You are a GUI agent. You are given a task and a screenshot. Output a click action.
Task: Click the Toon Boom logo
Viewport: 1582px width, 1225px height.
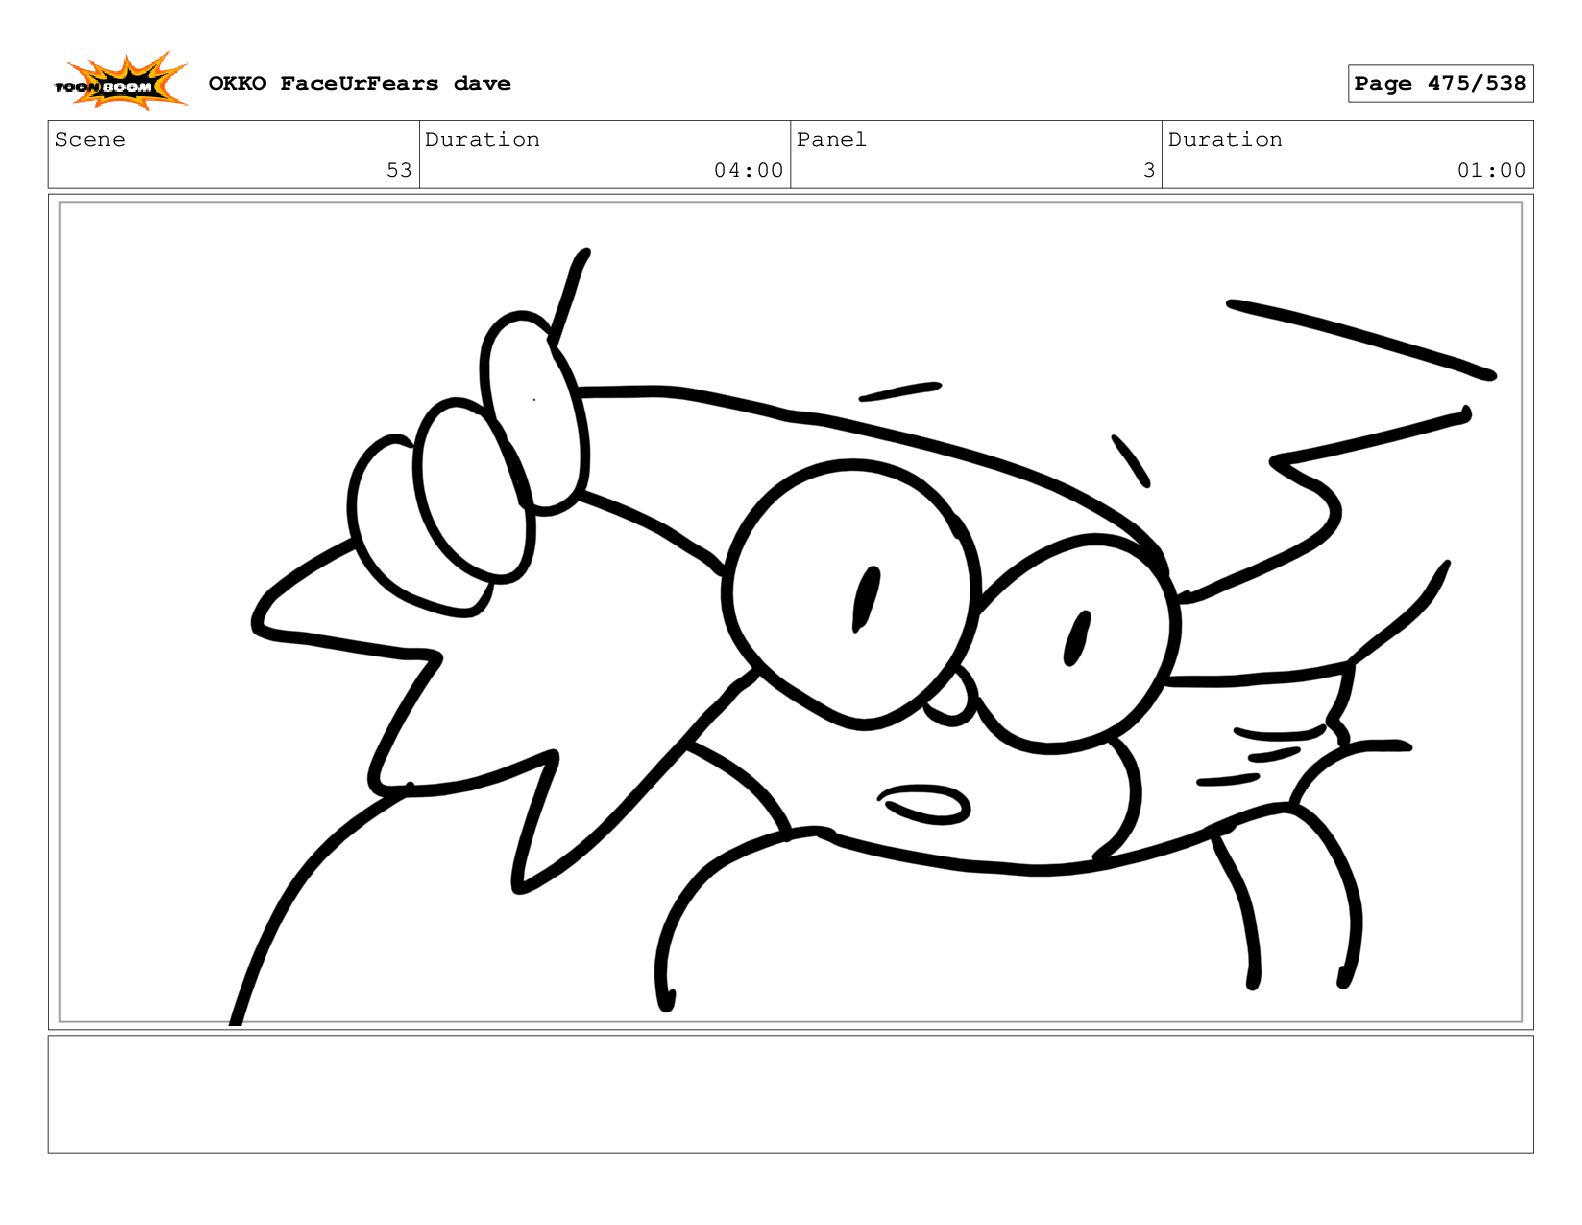click(120, 82)
